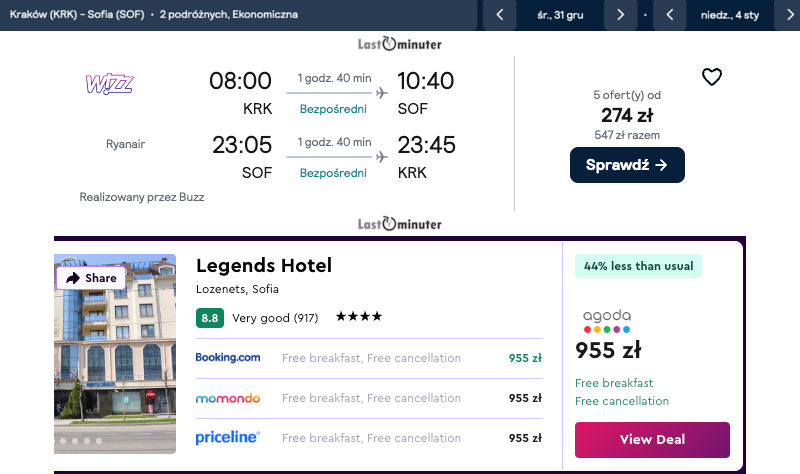Go to next departure date
Image resolution: width=800 pixels, height=474 pixels.
tap(620, 15)
